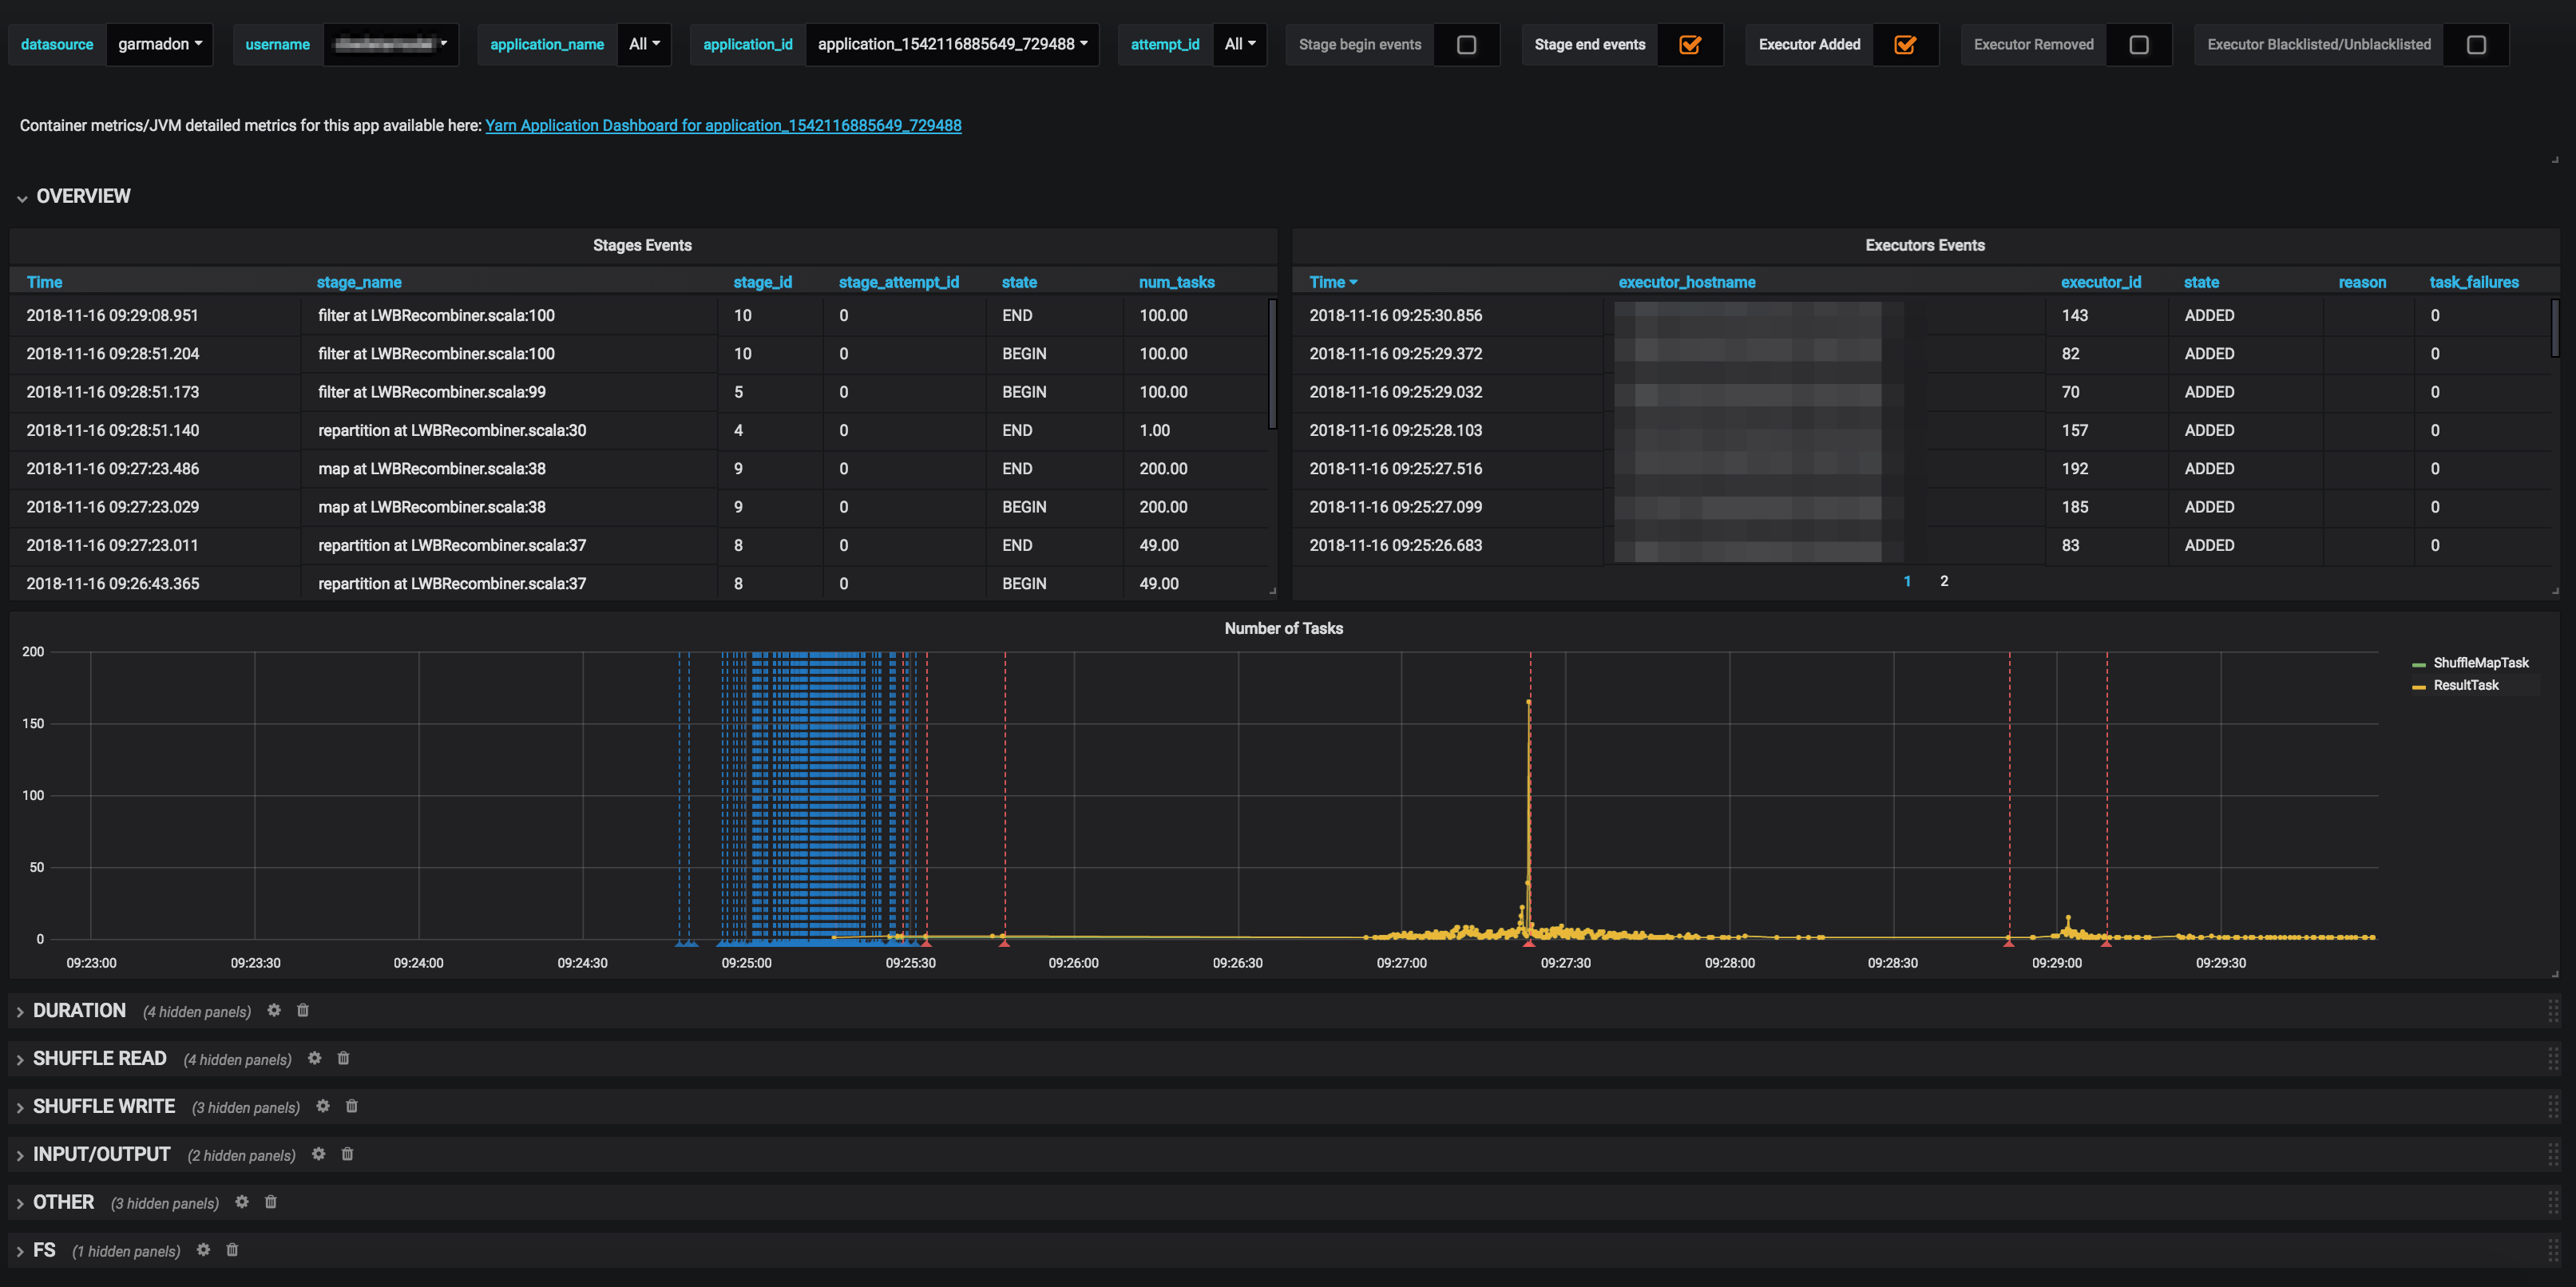
Task: Grab the drag handle of the DURATION row
Action: [x=2552, y=1011]
